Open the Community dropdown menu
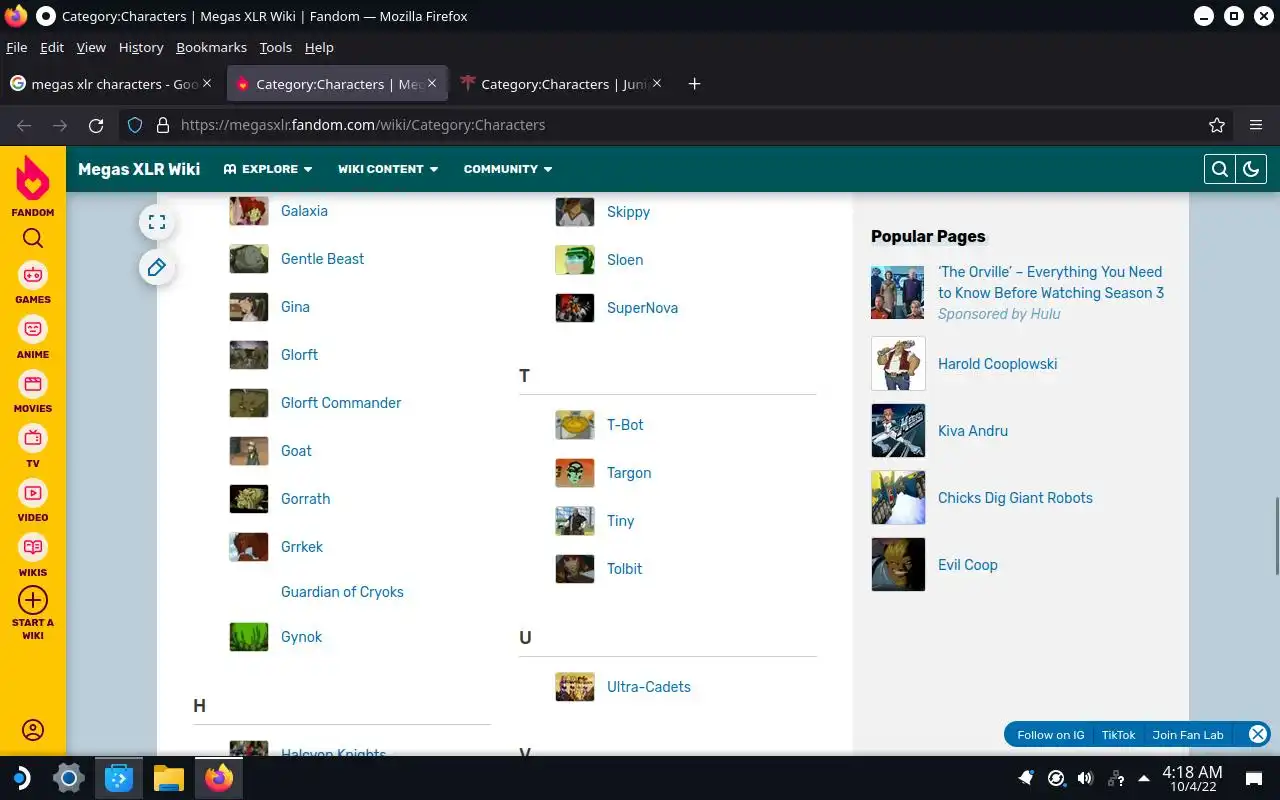1280x800 pixels. coord(508,169)
